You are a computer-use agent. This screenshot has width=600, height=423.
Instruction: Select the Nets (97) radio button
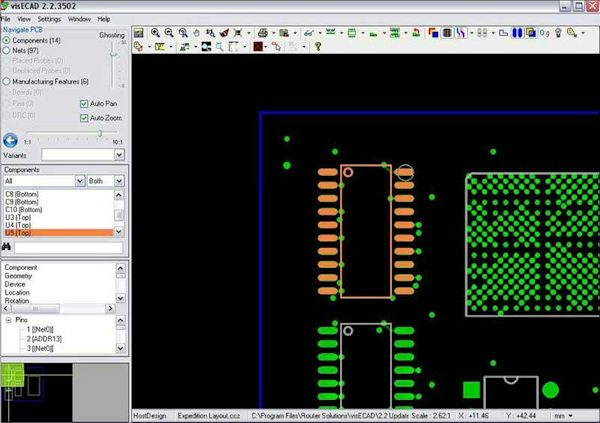tap(6, 51)
